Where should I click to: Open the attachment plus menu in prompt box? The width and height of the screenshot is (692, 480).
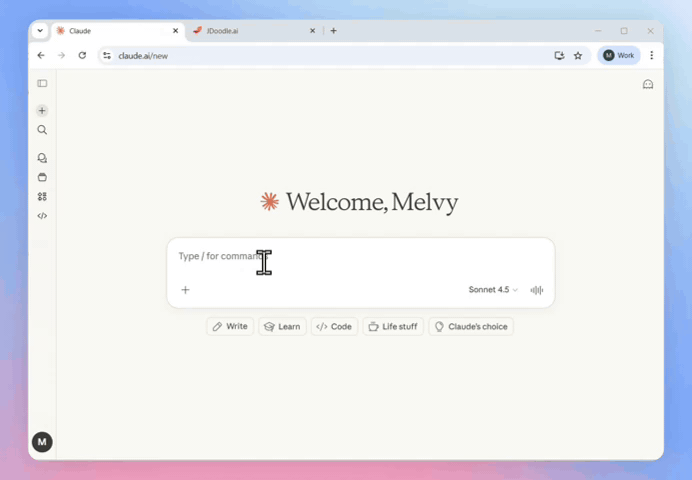[185, 290]
